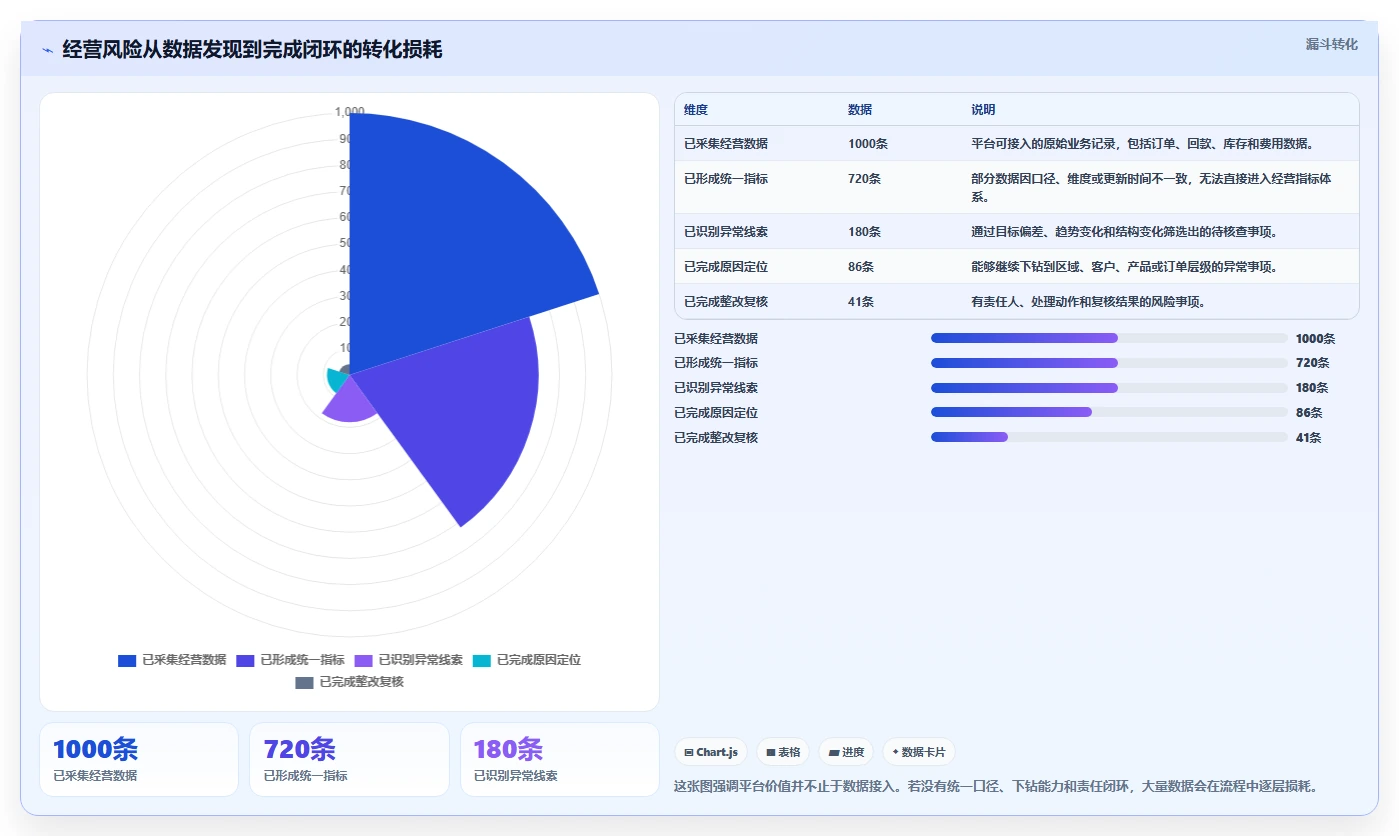1399x836 pixels.
Task: Click 已完成整改复核 label in progress list
Action: tap(716, 438)
